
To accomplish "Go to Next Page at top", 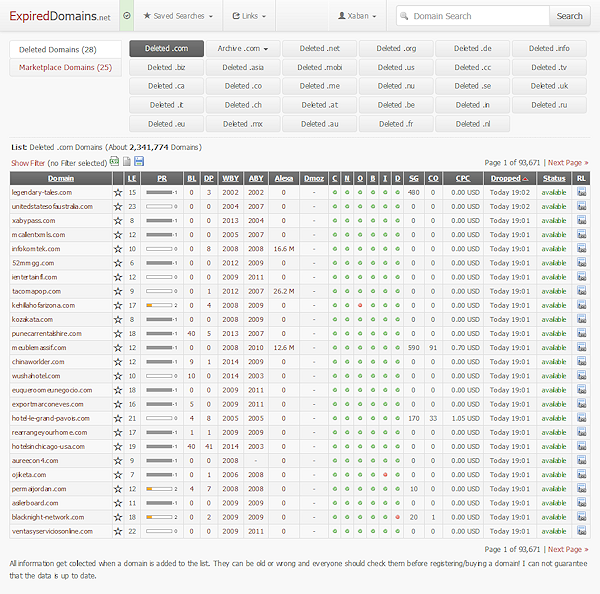I will (x=568, y=163).
